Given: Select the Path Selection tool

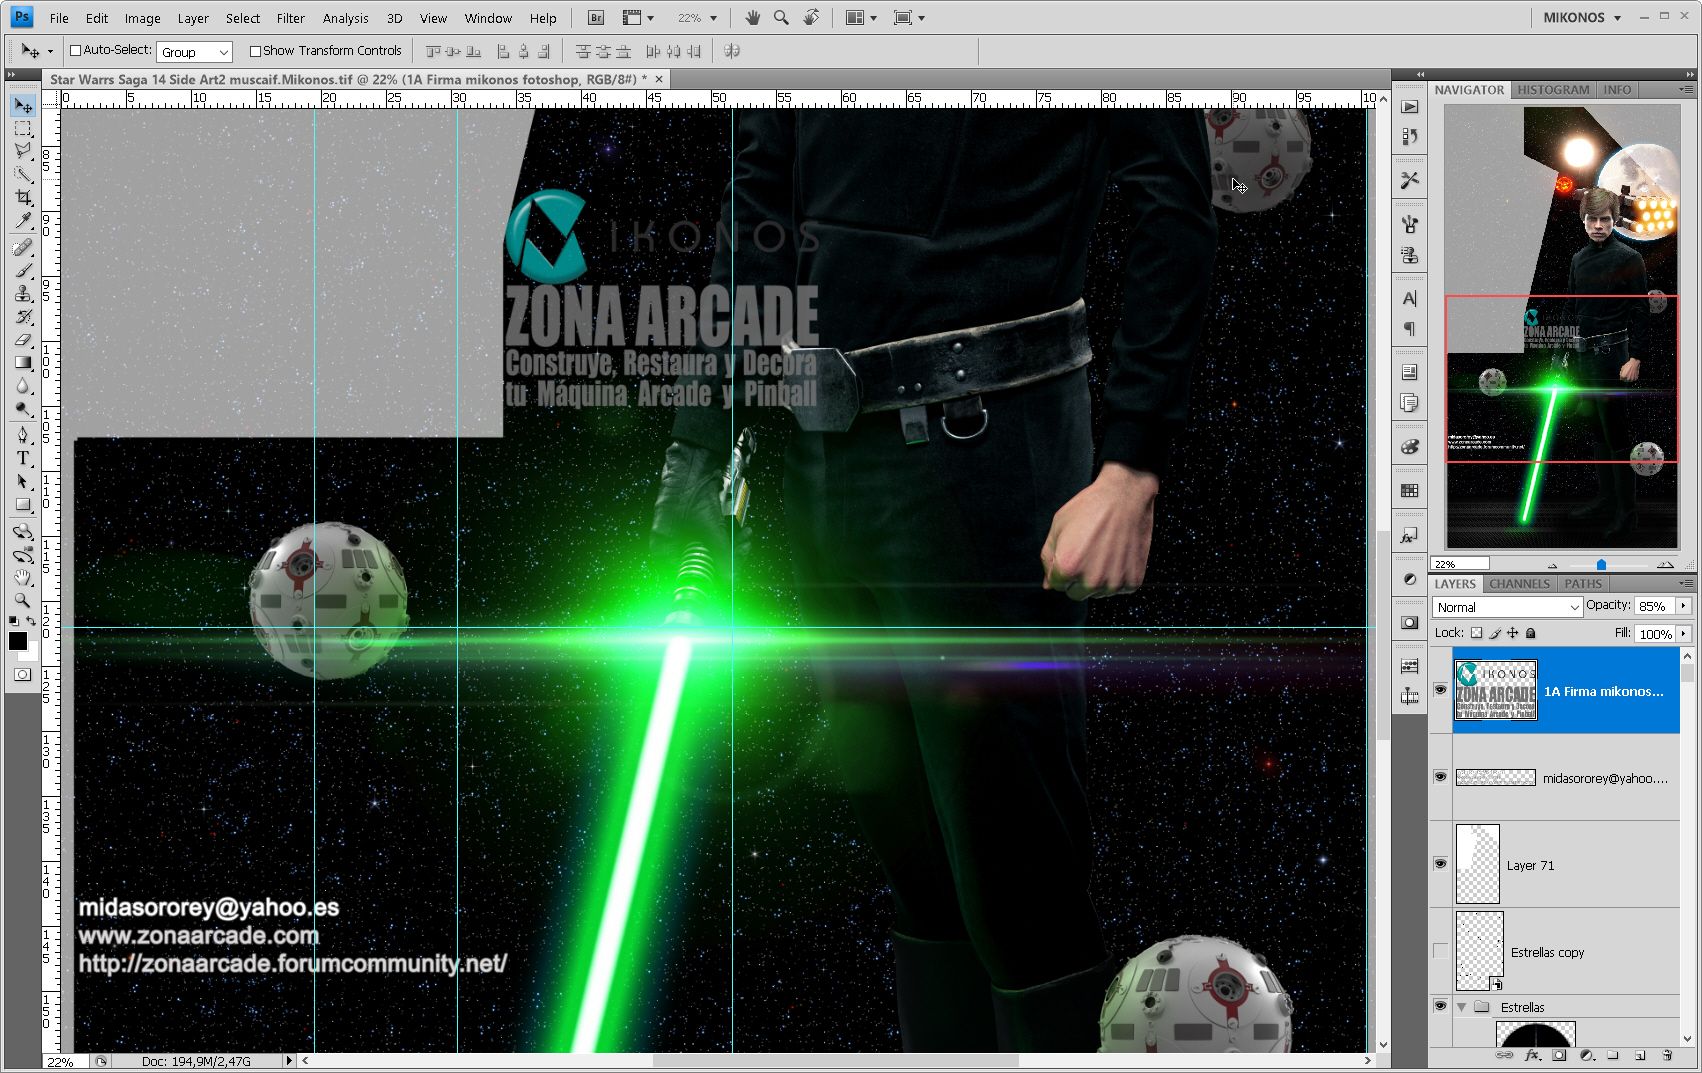Looking at the screenshot, I should tap(23, 481).
